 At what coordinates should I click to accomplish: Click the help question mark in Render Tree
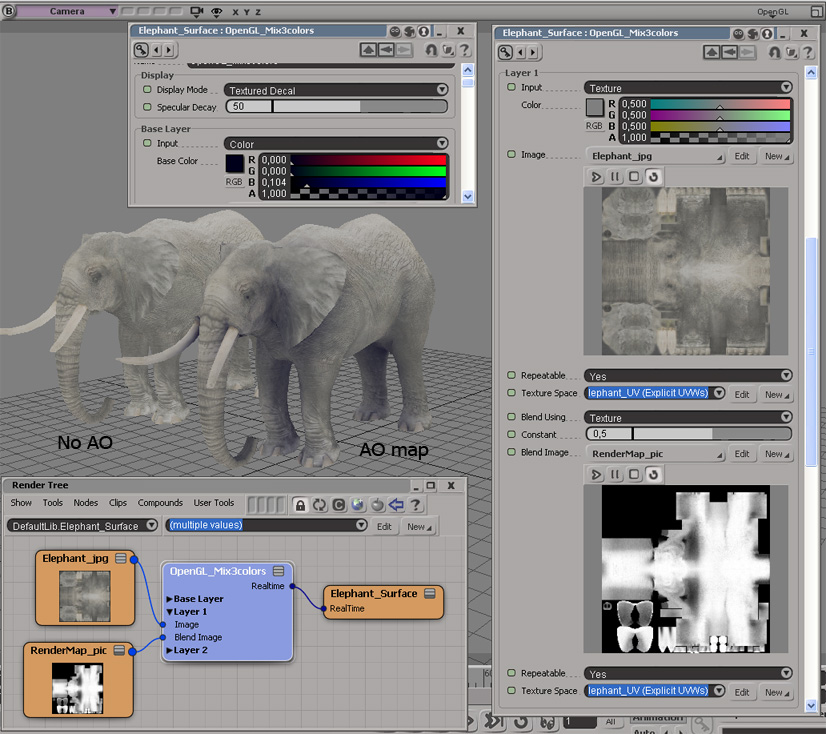click(x=416, y=505)
